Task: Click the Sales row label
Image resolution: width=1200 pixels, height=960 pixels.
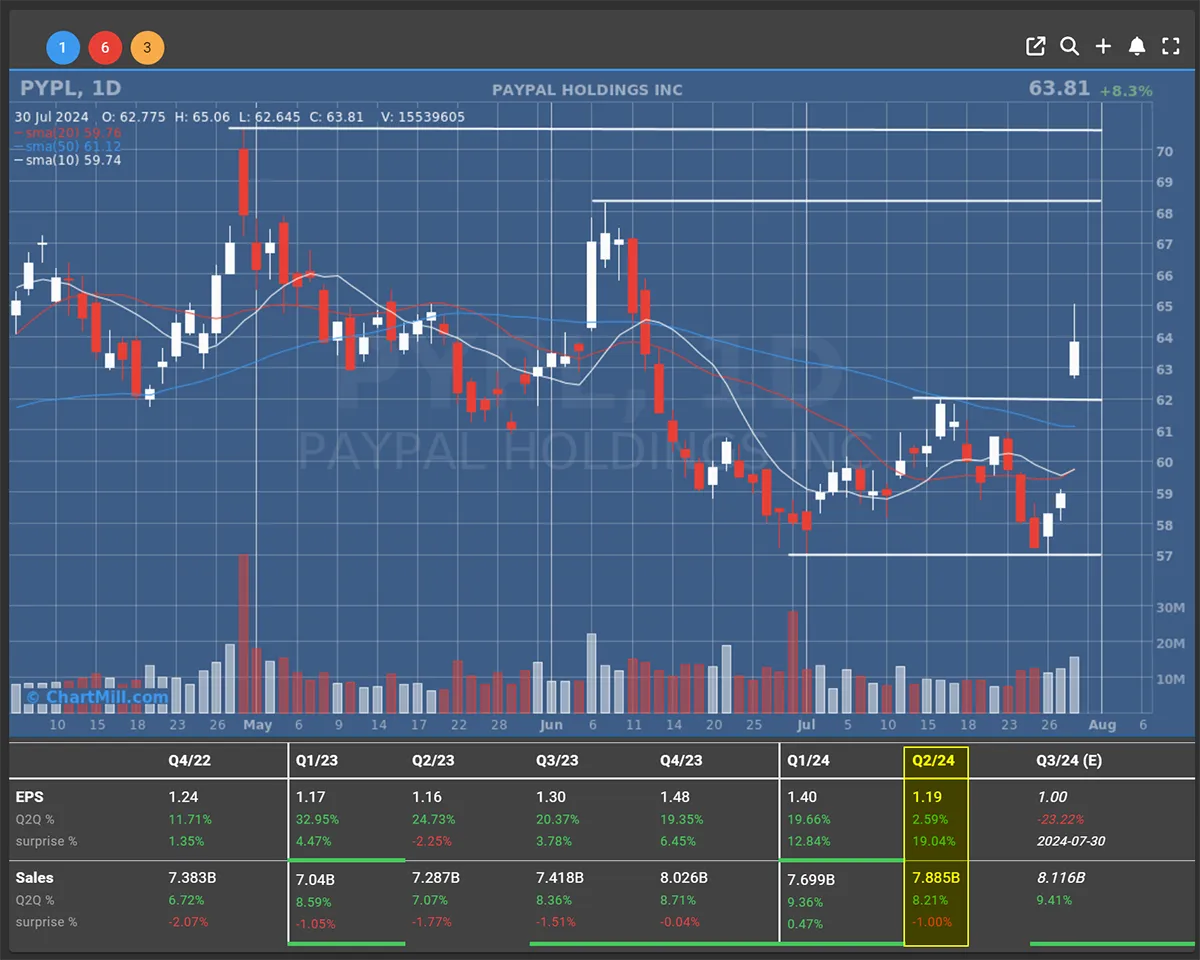Action: (x=35, y=877)
